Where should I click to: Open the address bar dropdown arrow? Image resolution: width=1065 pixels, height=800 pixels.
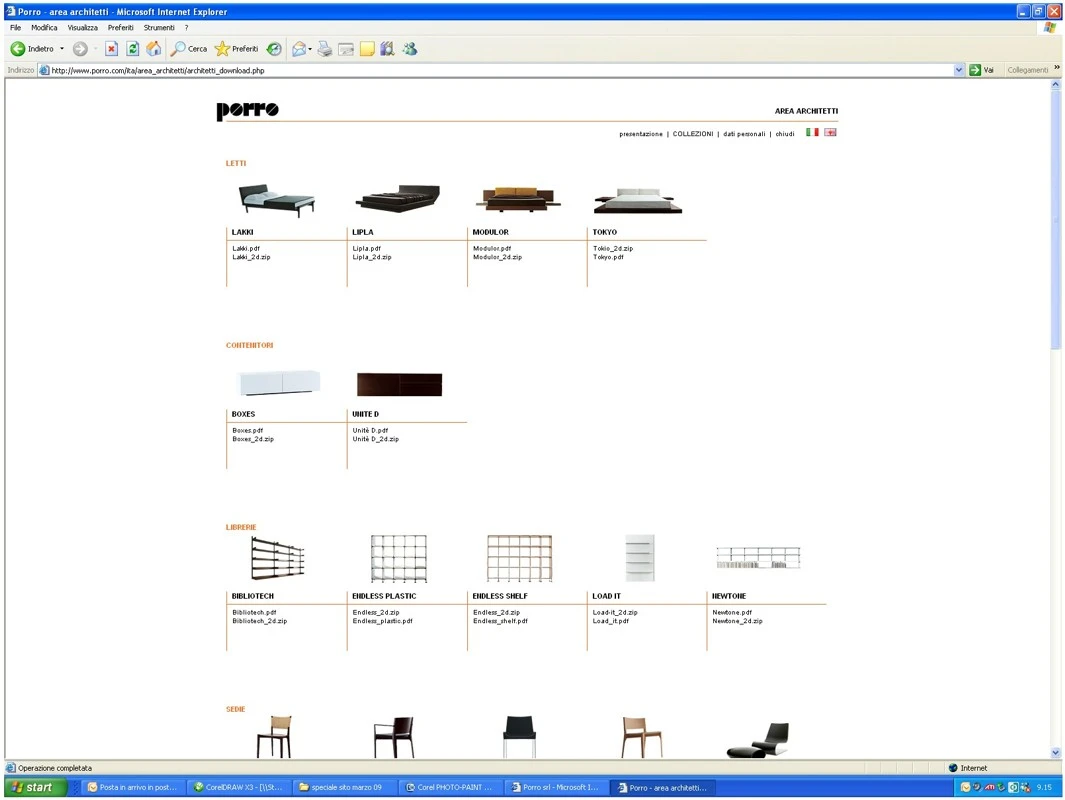click(959, 70)
